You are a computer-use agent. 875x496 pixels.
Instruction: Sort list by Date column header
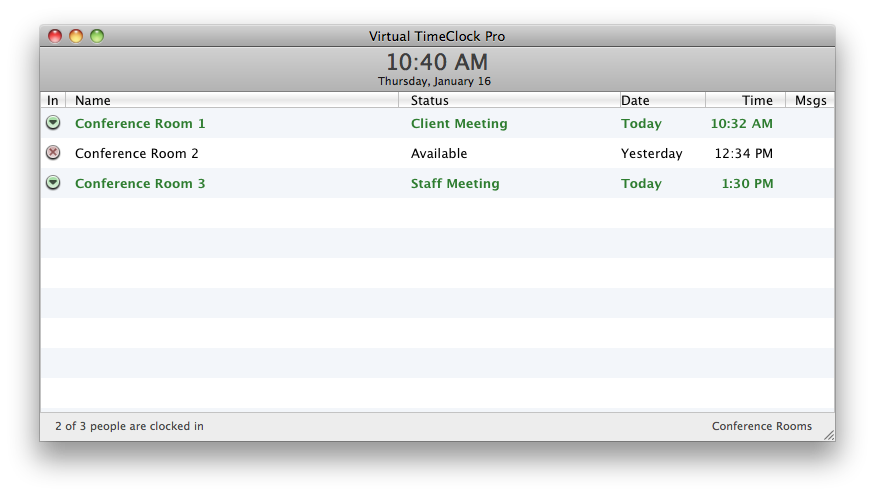click(x=663, y=100)
